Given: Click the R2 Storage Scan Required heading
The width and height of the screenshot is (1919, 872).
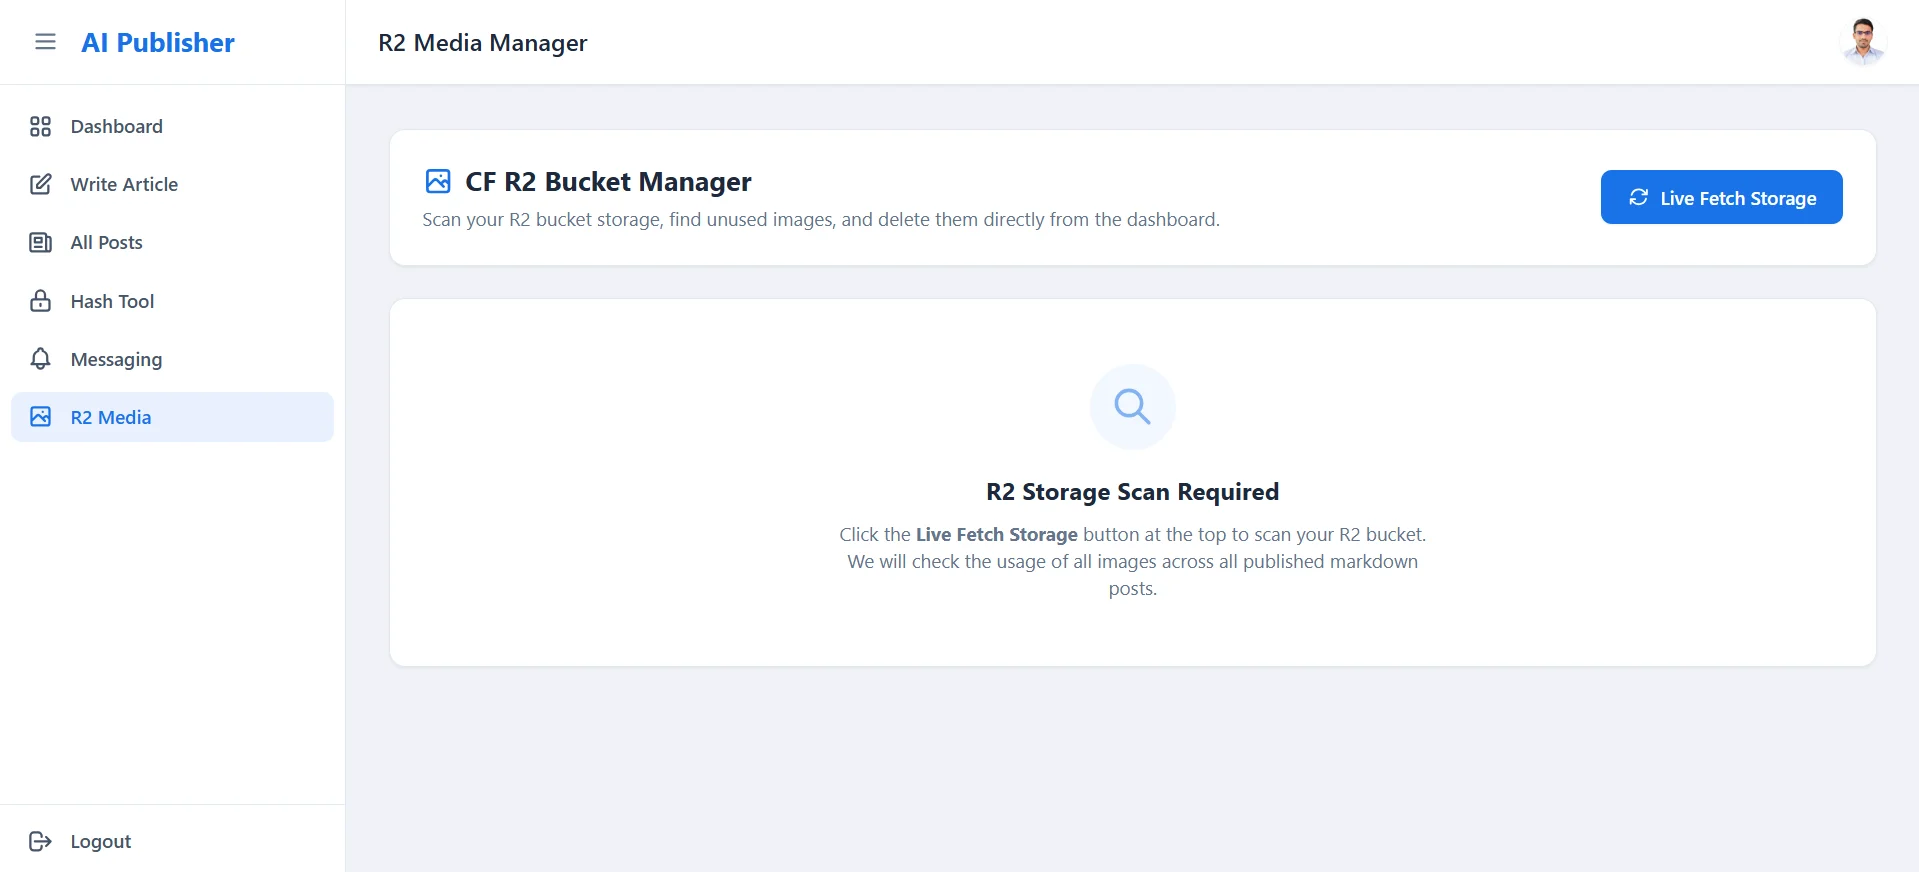Looking at the screenshot, I should (1132, 491).
